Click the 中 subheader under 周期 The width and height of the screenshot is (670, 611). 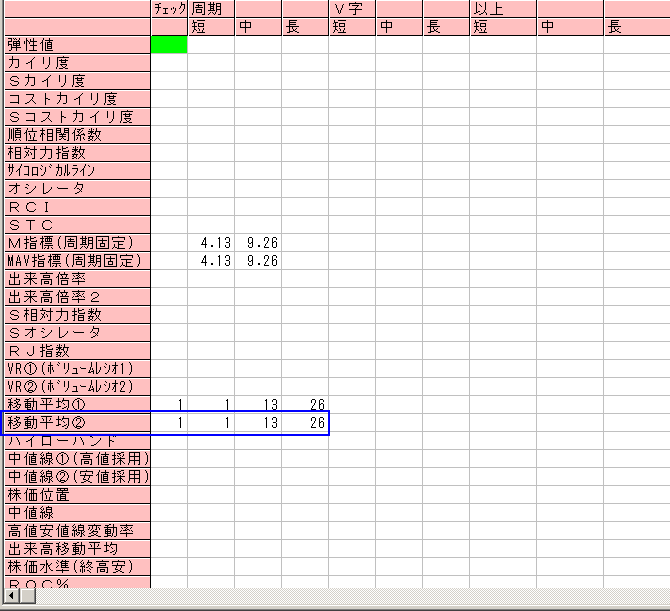(258, 27)
